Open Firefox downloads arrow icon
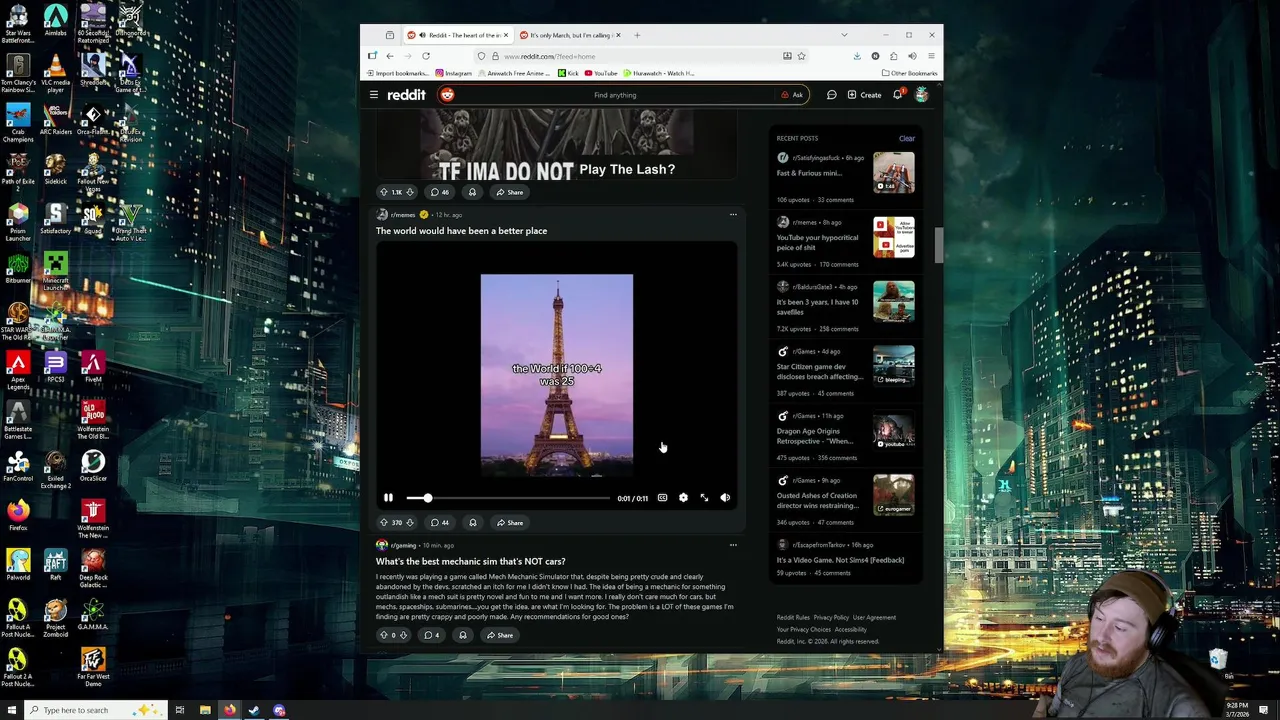Image resolution: width=1280 pixels, height=720 pixels. tap(857, 56)
